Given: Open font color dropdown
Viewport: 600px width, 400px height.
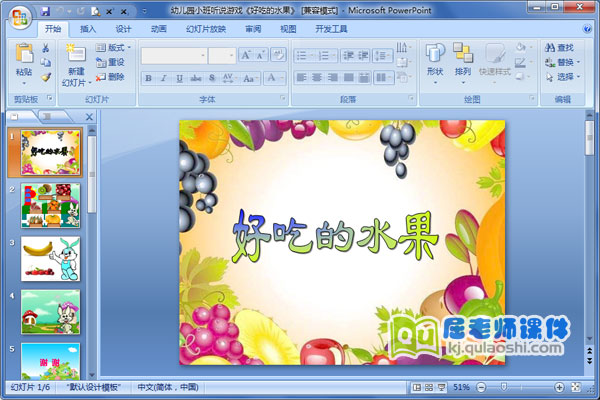Looking at the screenshot, I should click(x=274, y=78).
